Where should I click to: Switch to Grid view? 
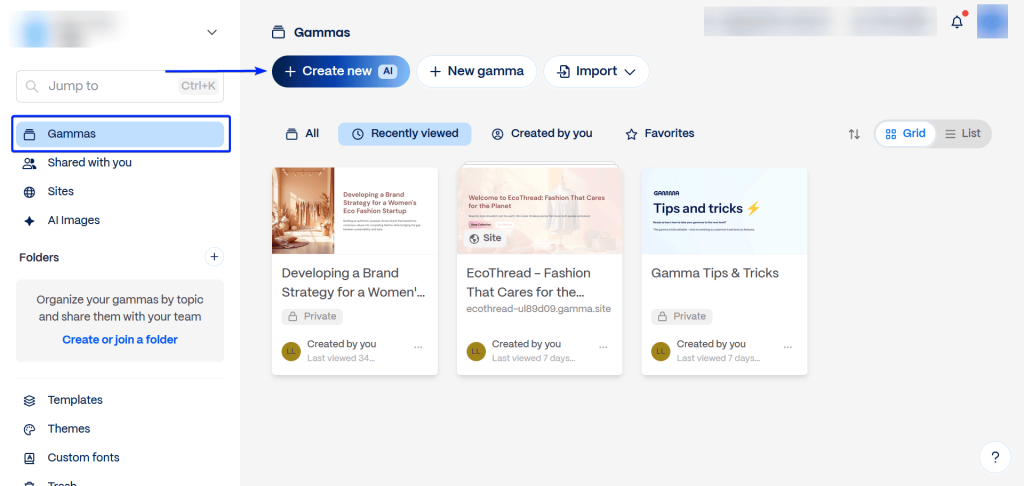pos(905,134)
